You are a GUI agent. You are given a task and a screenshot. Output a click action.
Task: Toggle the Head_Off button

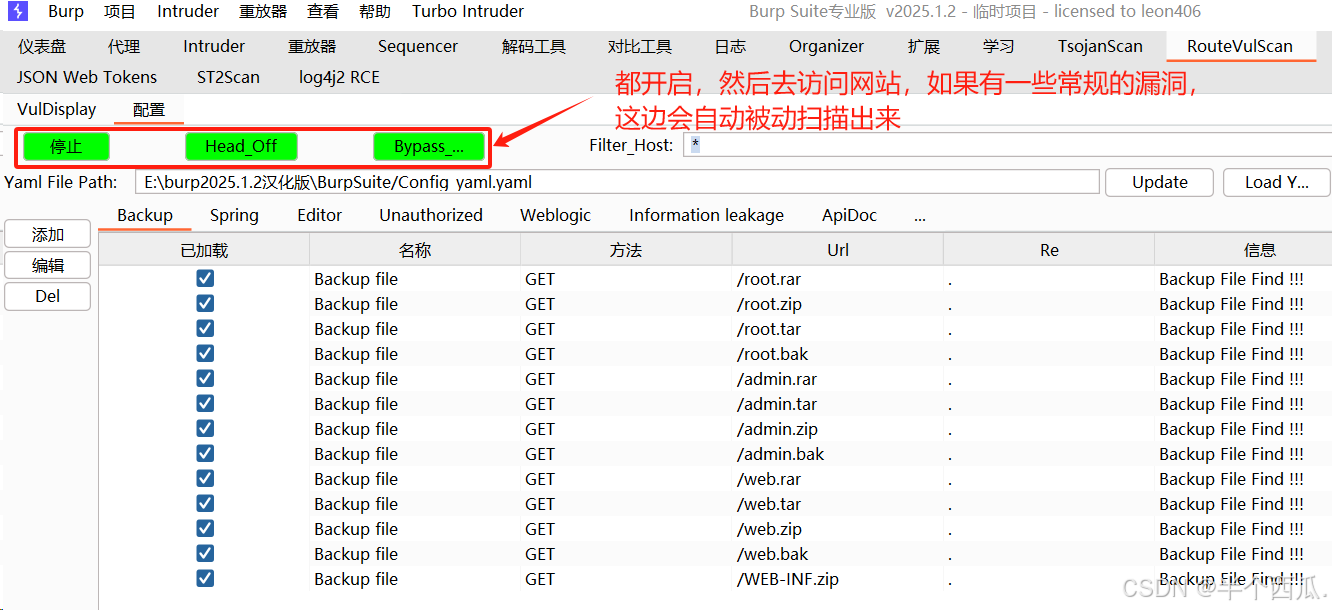pyautogui.click(x=241, y=147)
